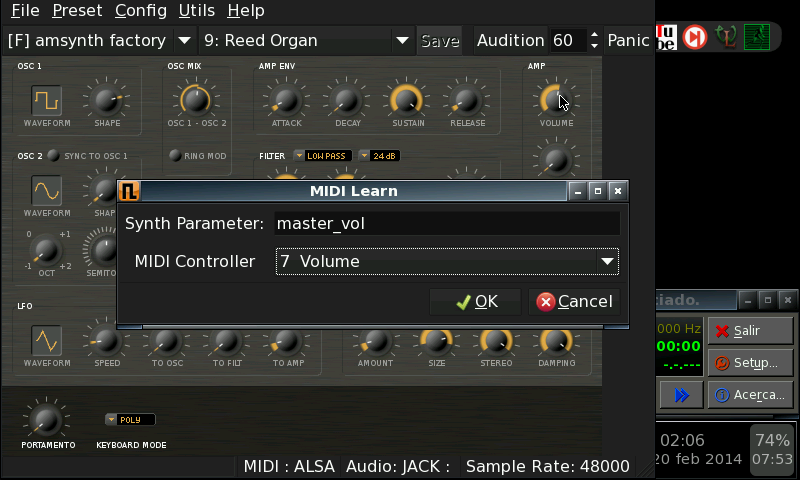Click the LFO To Filt knob

click(227, 340)
